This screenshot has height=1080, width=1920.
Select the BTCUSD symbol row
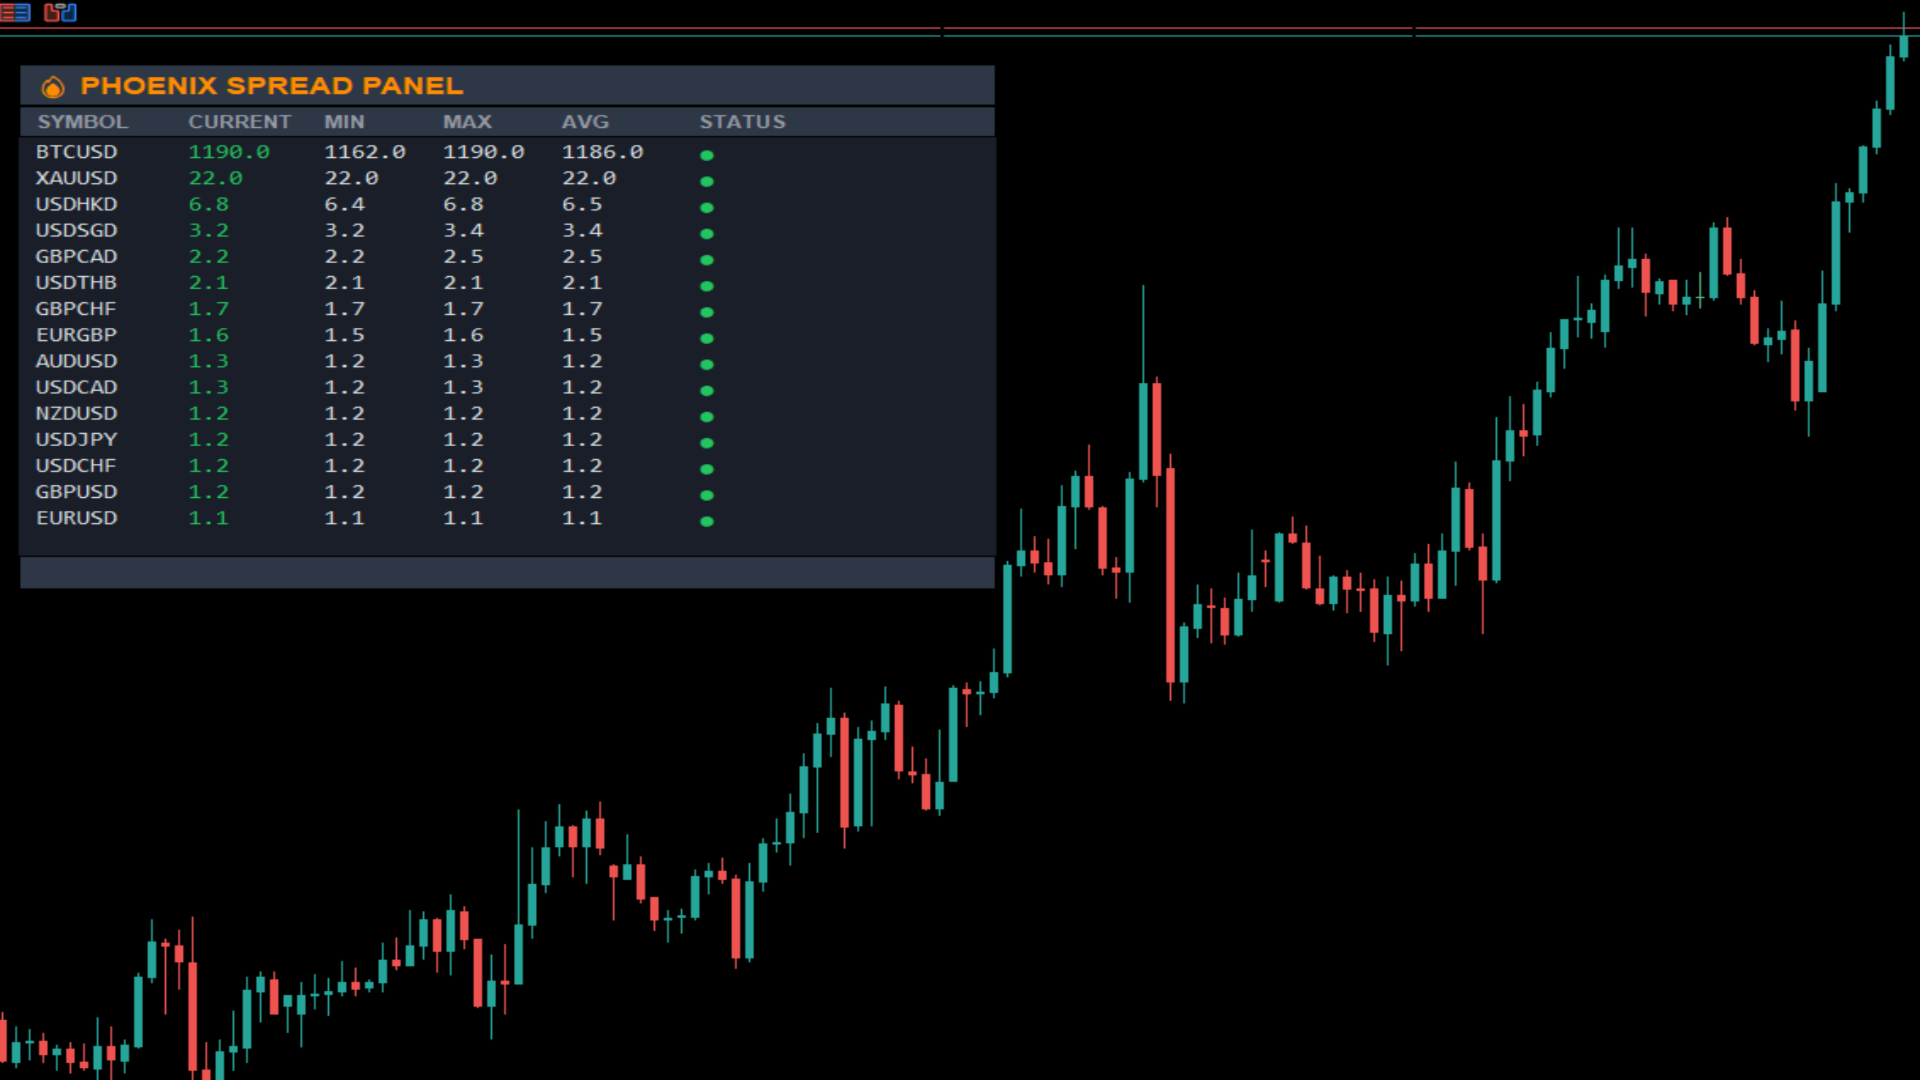coord(77,152)
